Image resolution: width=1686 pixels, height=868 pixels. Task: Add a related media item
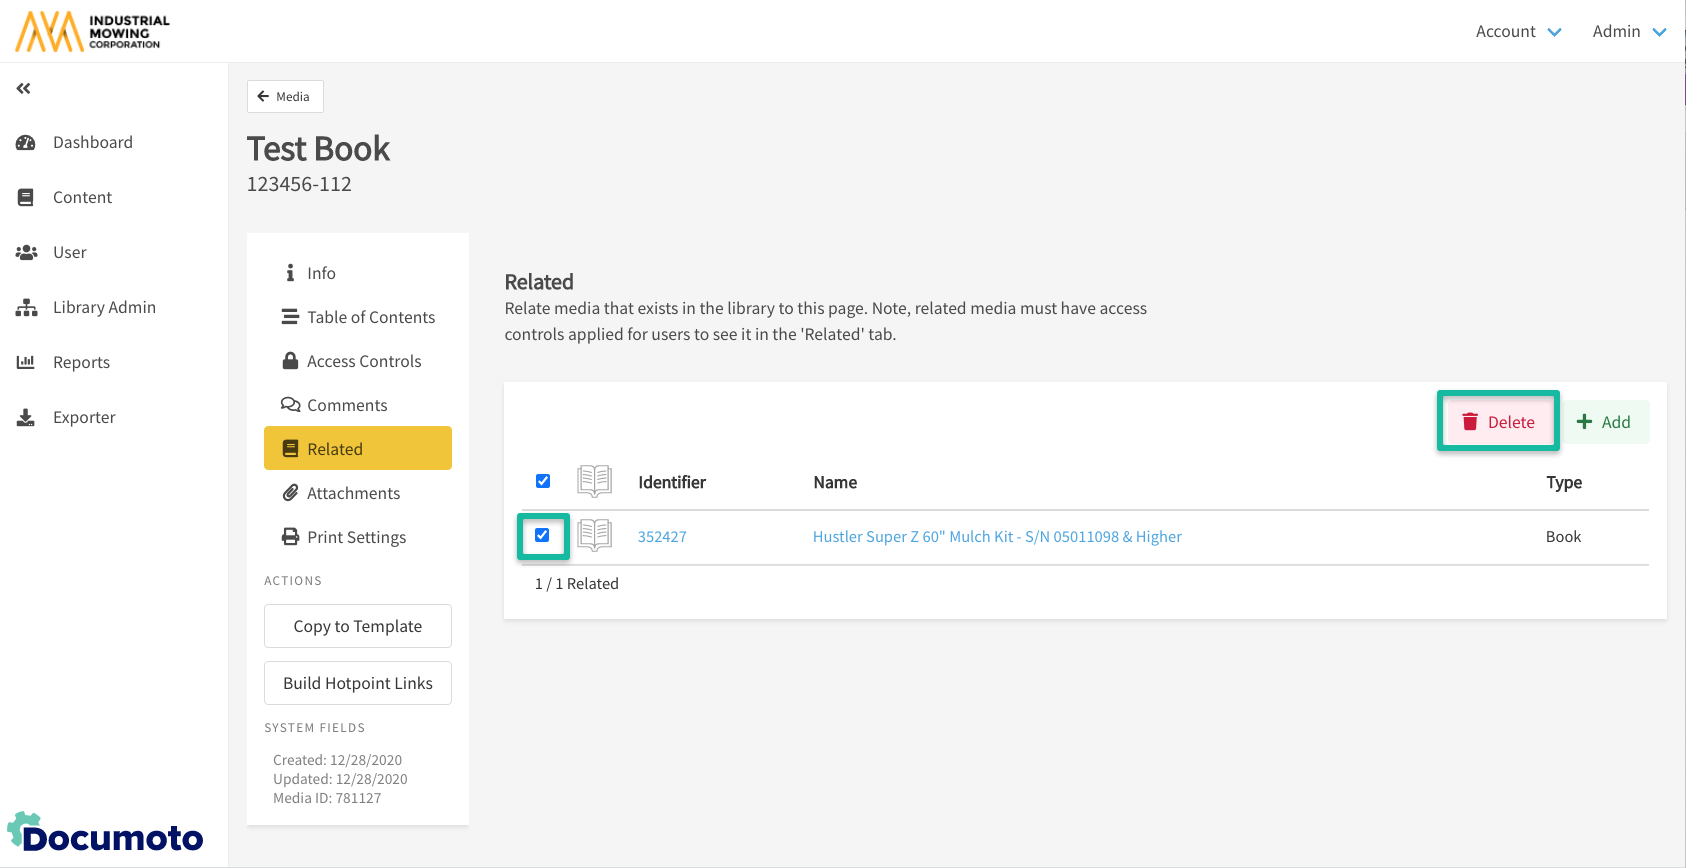1605,422
